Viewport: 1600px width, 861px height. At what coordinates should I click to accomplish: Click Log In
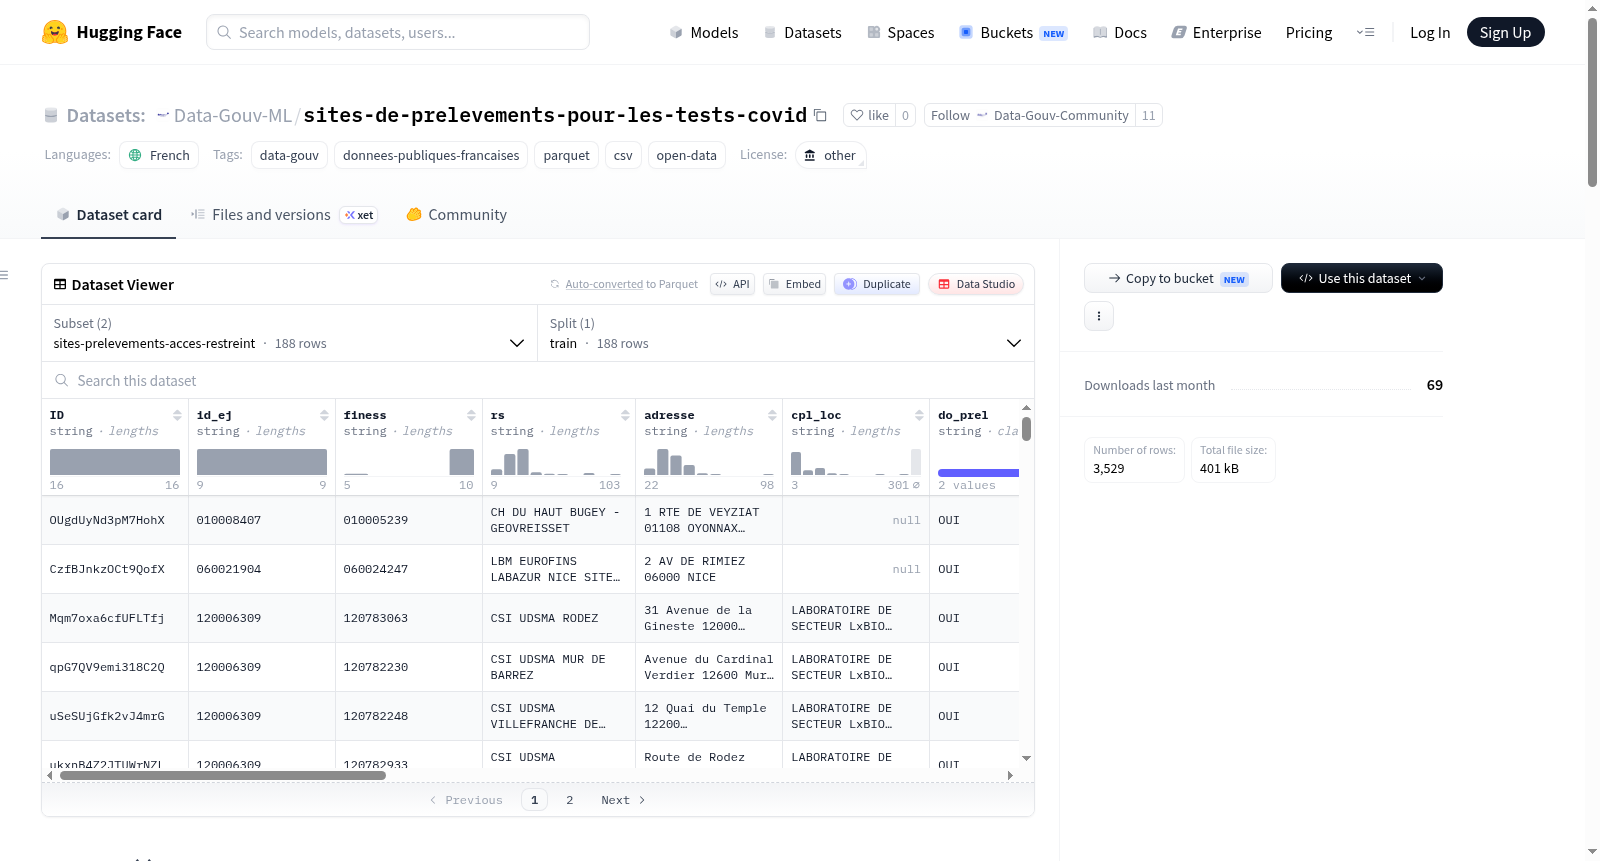coord(1430,32)
